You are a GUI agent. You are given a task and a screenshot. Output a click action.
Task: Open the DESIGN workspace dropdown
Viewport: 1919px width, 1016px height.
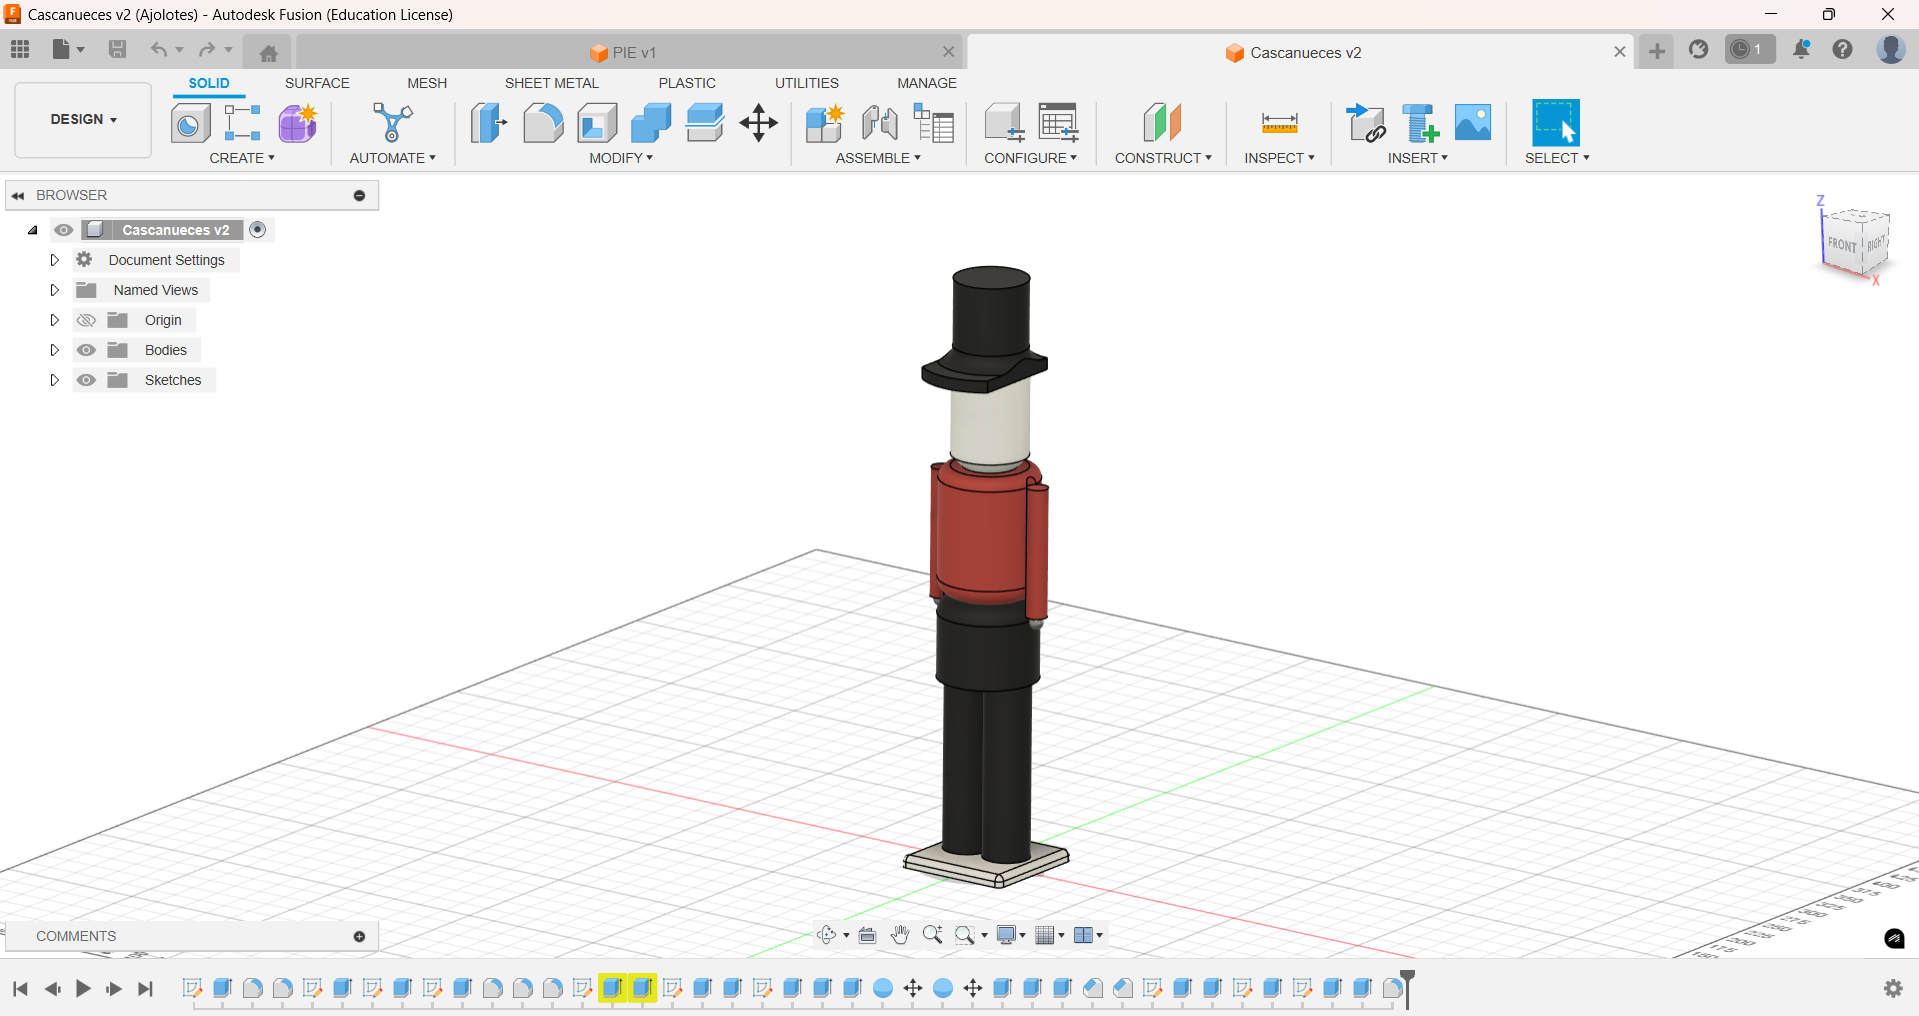[x=83, y=120]
